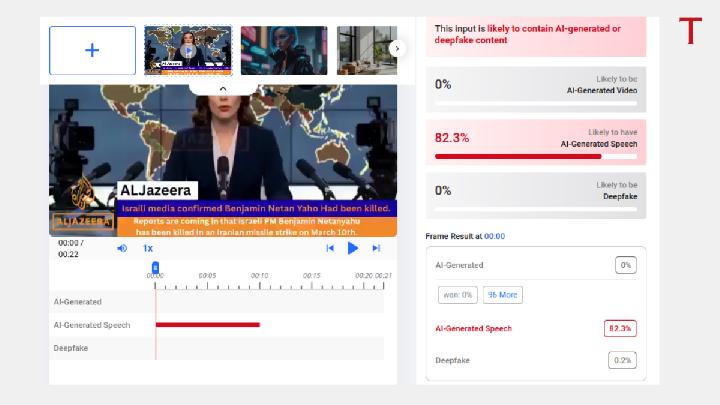The width and height of the screenshot is (720, 405).
Task: Click the plus icon to add new media
Action: tap(92, 51)
